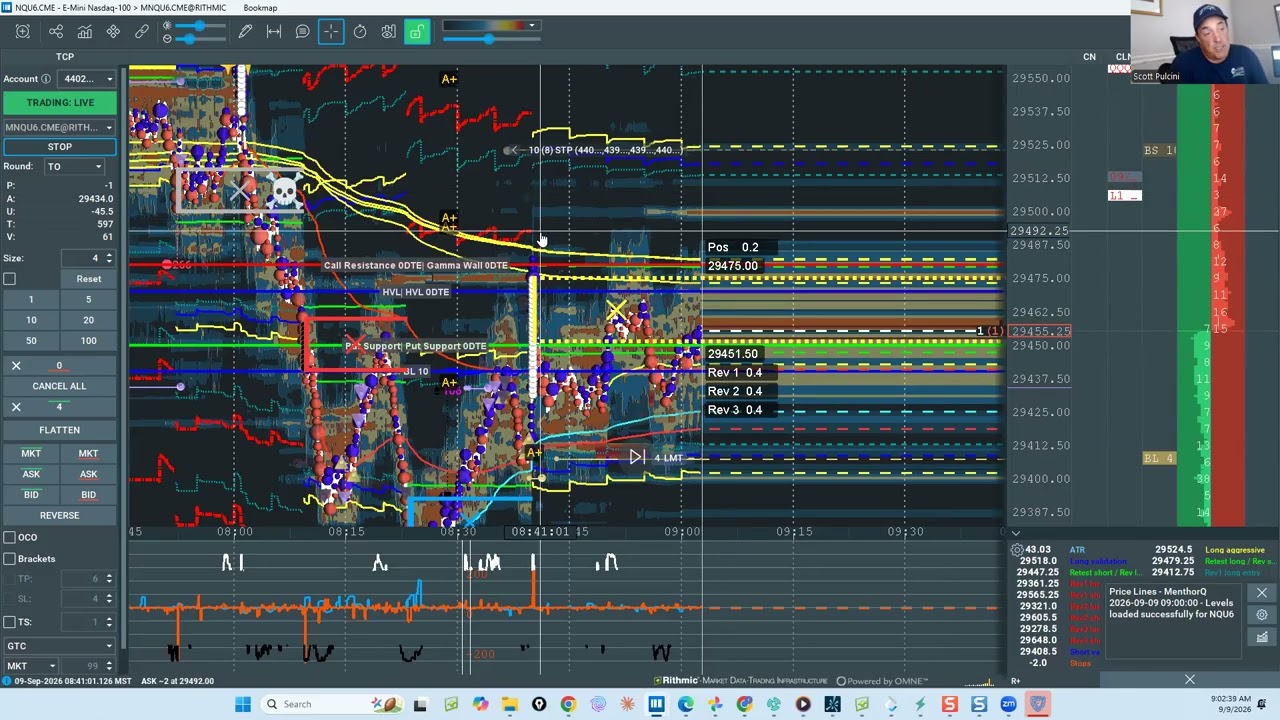This screenshot has width=1280, height=720.
Task: Select the pencil drawing tool
Action: (245, 32)
